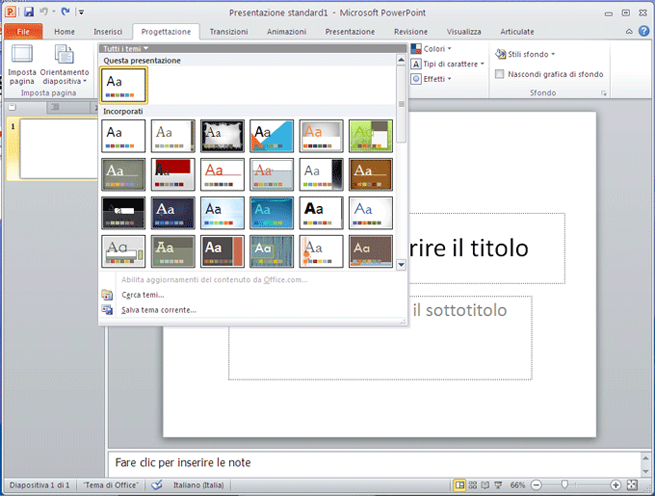Open the File tab
Viewport: 655px width, 496px height.
pos(23,31)
